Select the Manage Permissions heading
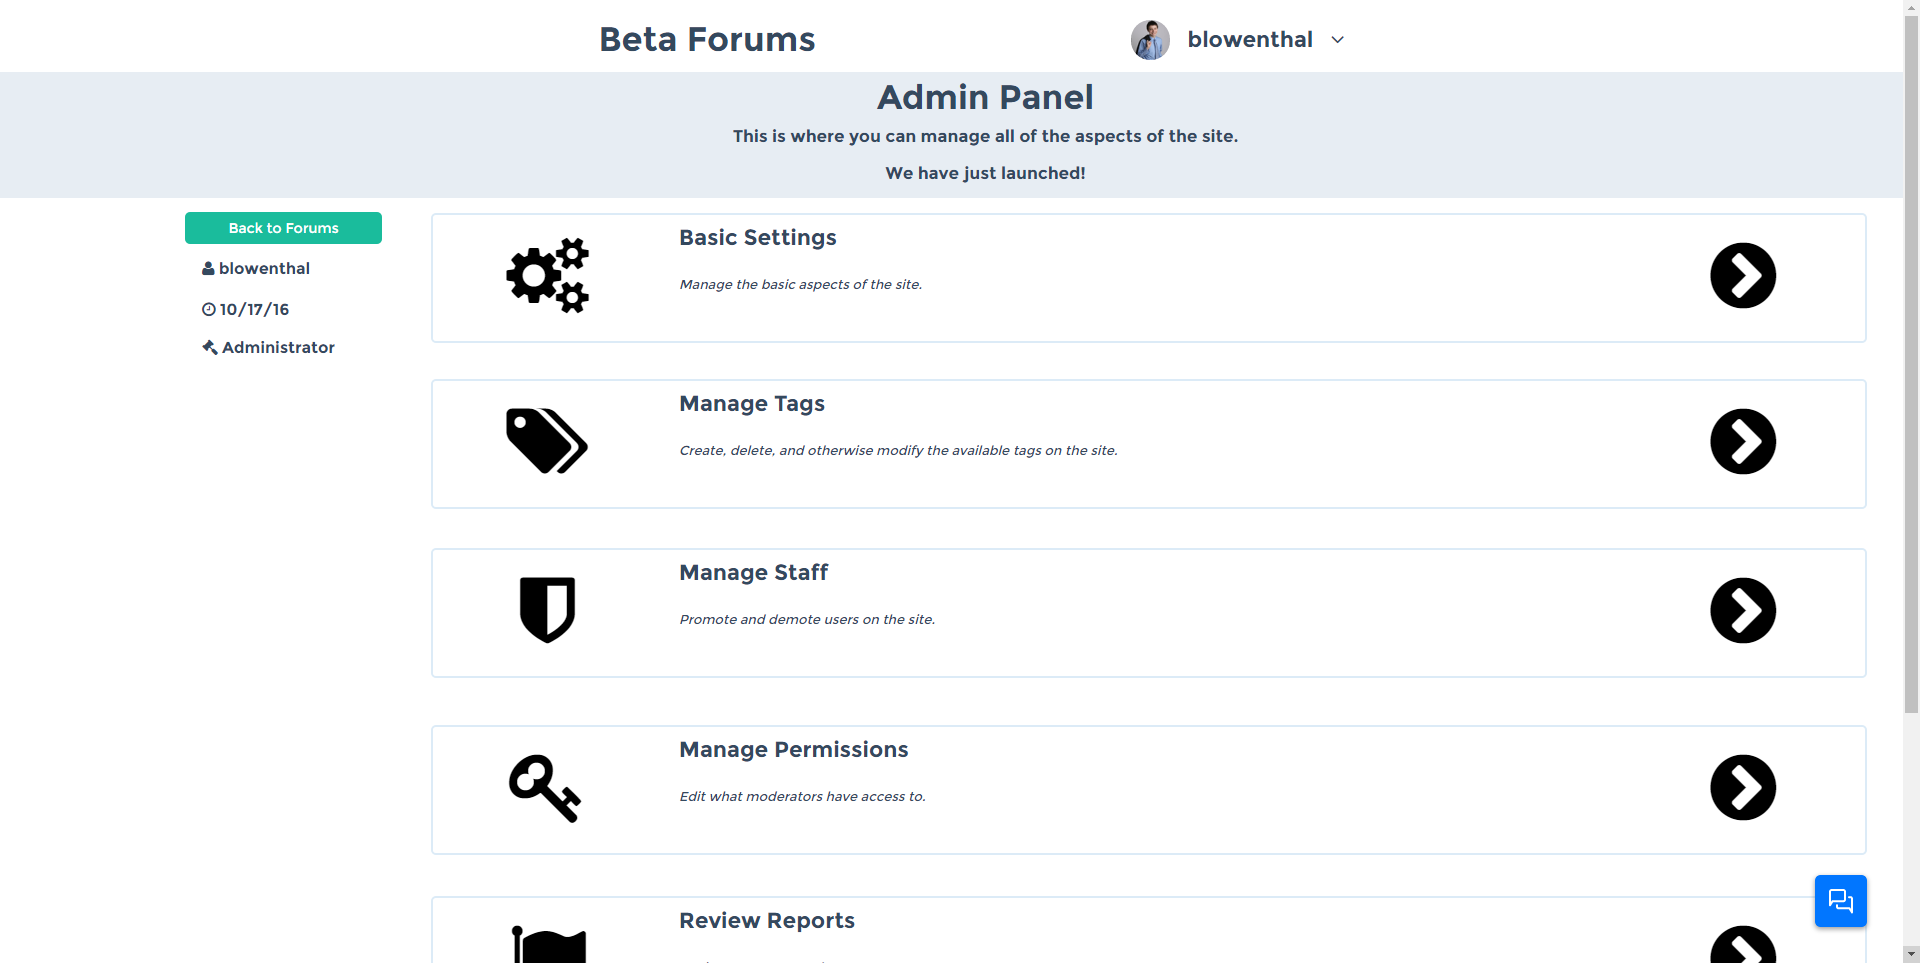Image resolution: width=1920 pixels, height=963 pixels. (x=793, y=750)
